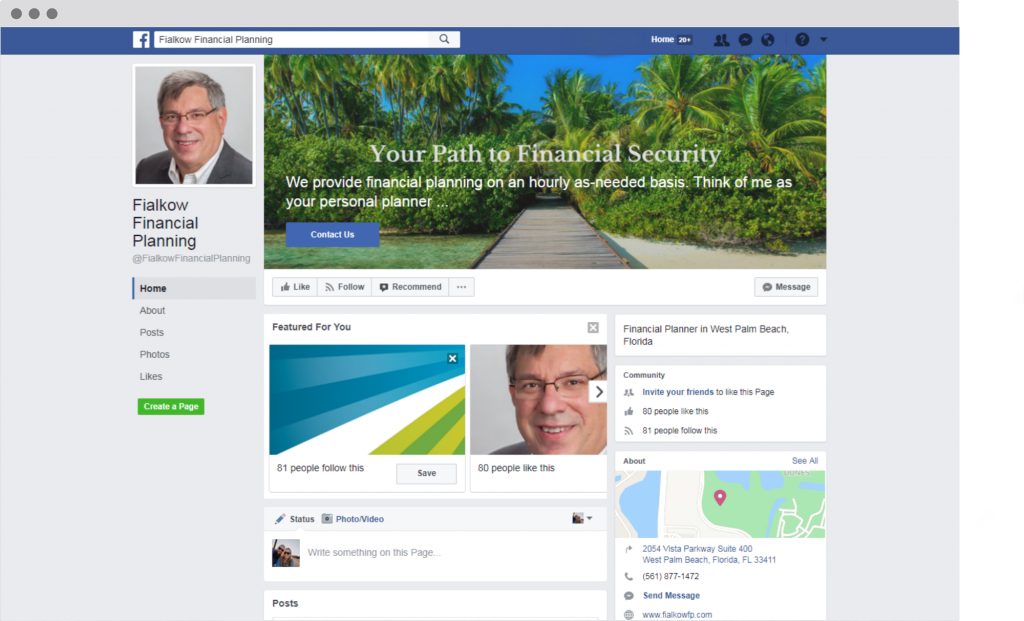The image size is (1024, 621).
Task: Expand the more options ellipsis button
Action: pyautogui.click(x=462, y=287)
